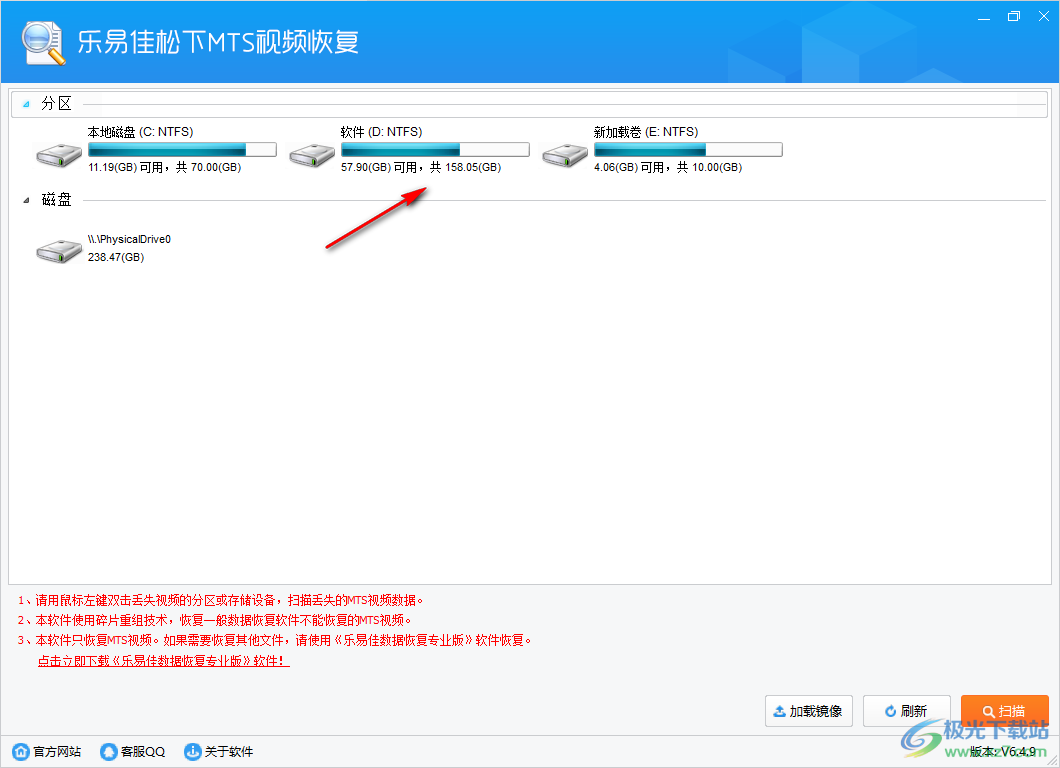The image size is (1060, 768).
Task: Click the text 4.06(GB) 可用，共 10.00(GB)
Action: [x=668, y=167]
